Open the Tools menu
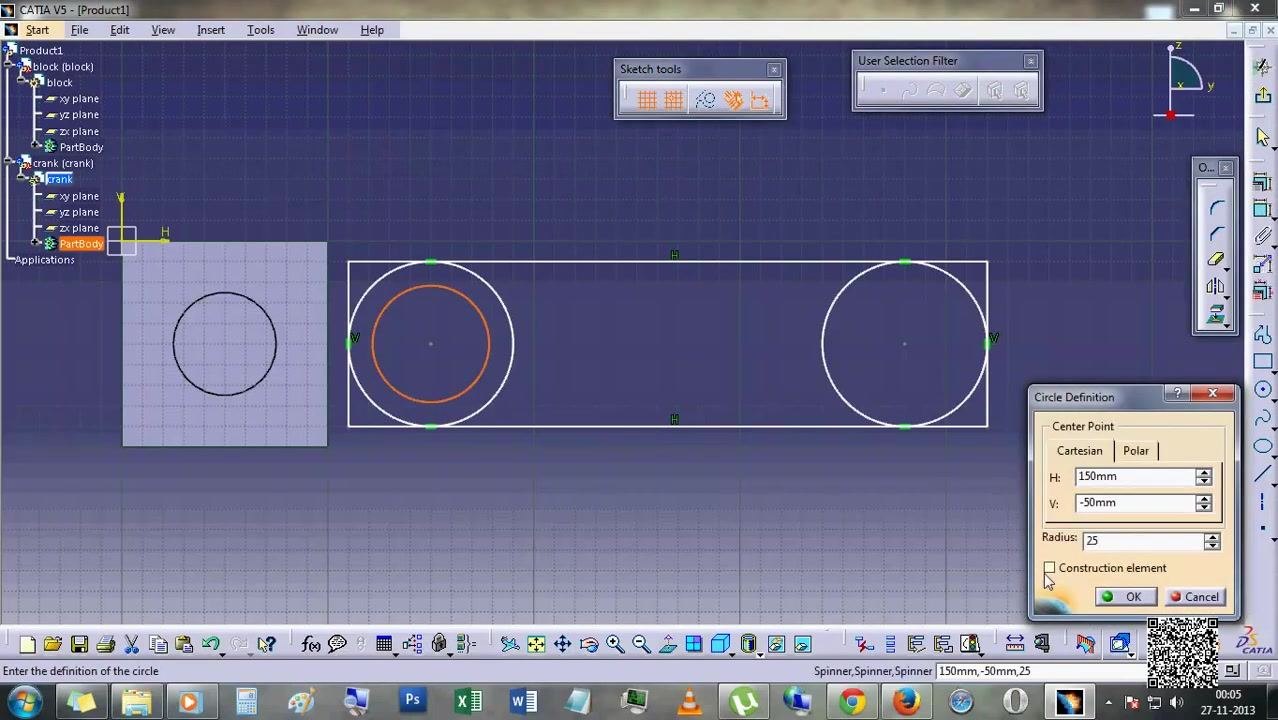1278x720 pixels. pos(260,30)
